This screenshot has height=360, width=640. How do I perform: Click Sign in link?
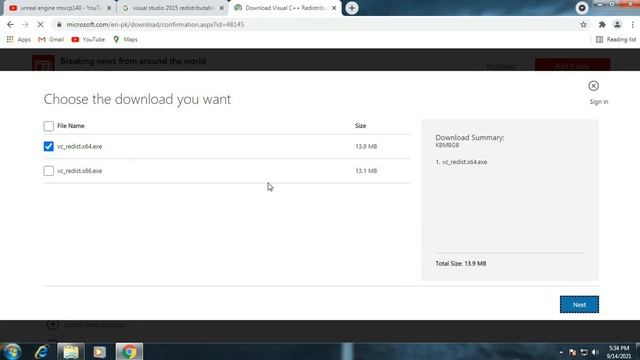coord(599,102)
